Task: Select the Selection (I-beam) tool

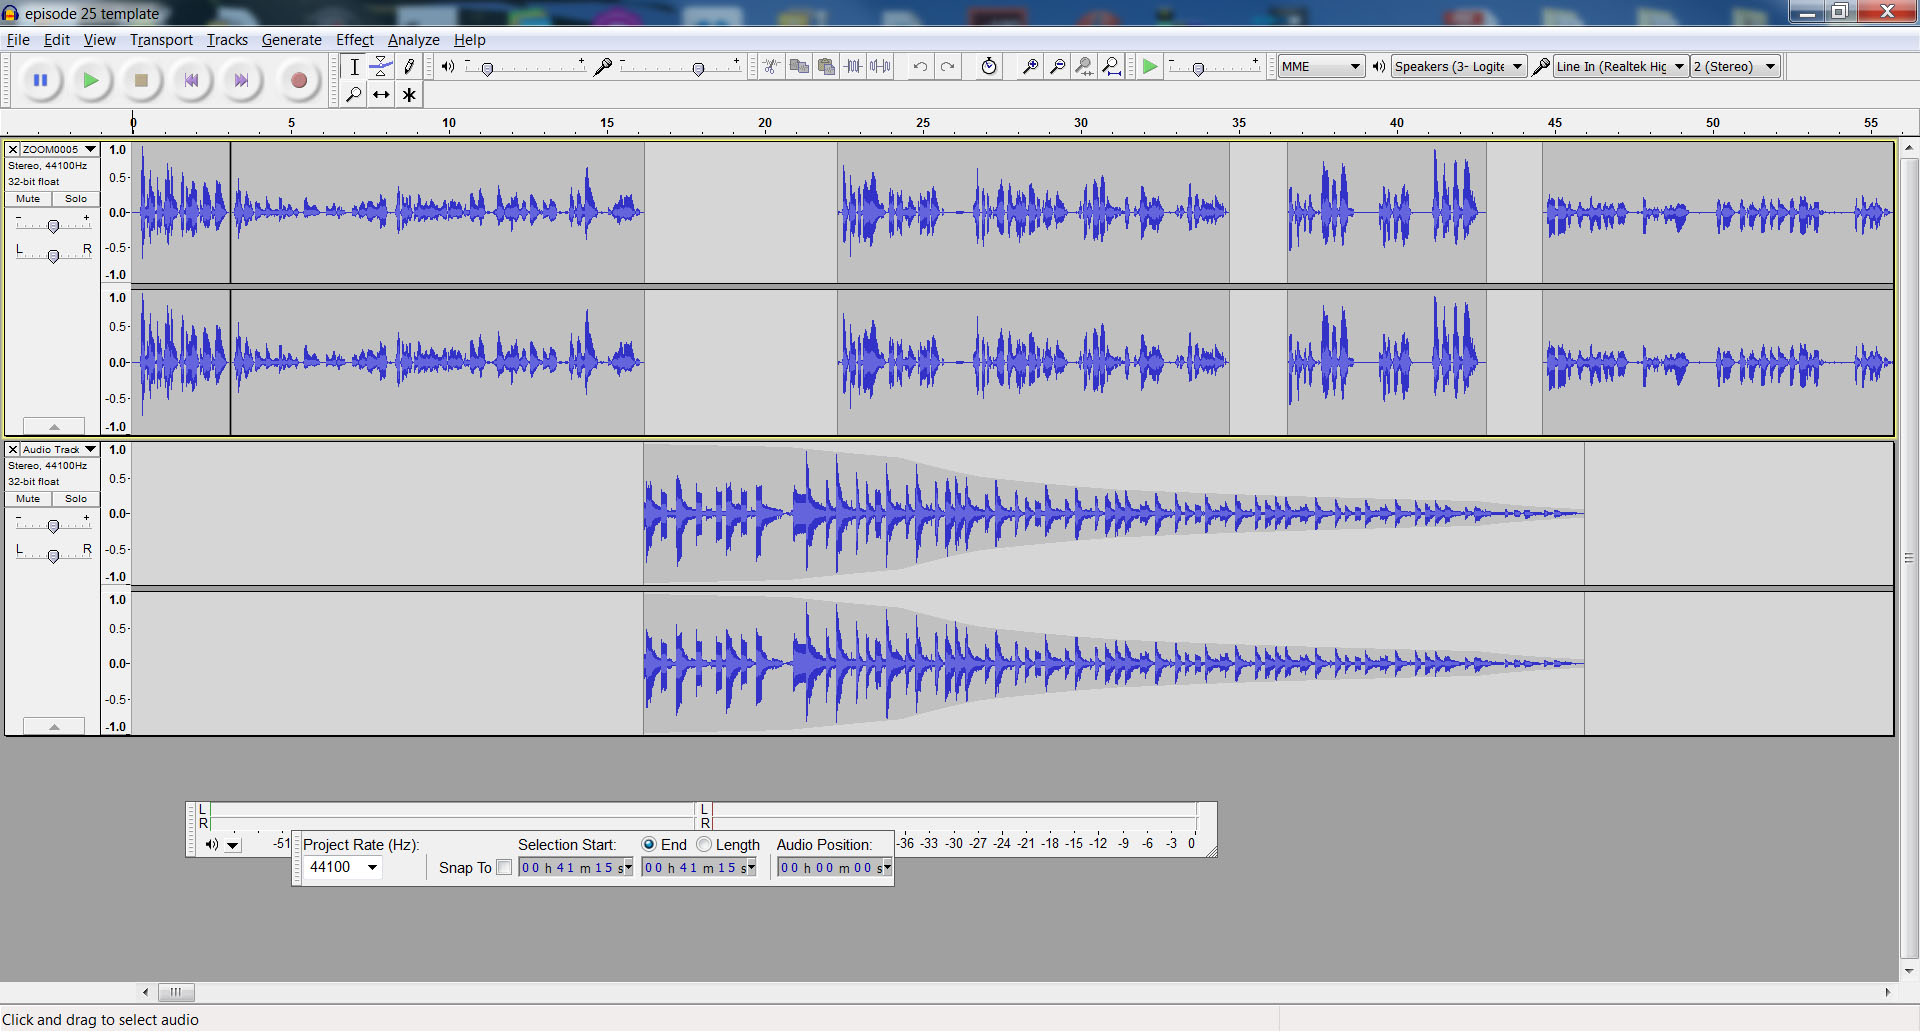Action: [x=354, y=67]
